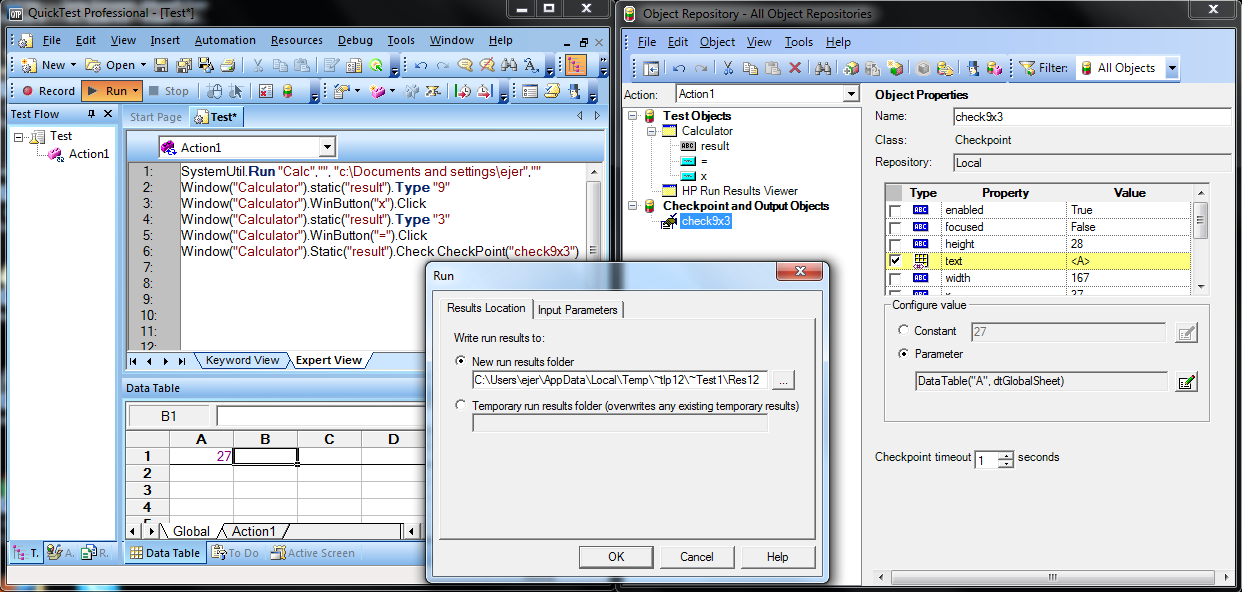Click the first toolbar icon in Object Repository
Image resolution: width=1242 pixels, height=592 pixels.
pyautogui.click(x=651, y=68)
